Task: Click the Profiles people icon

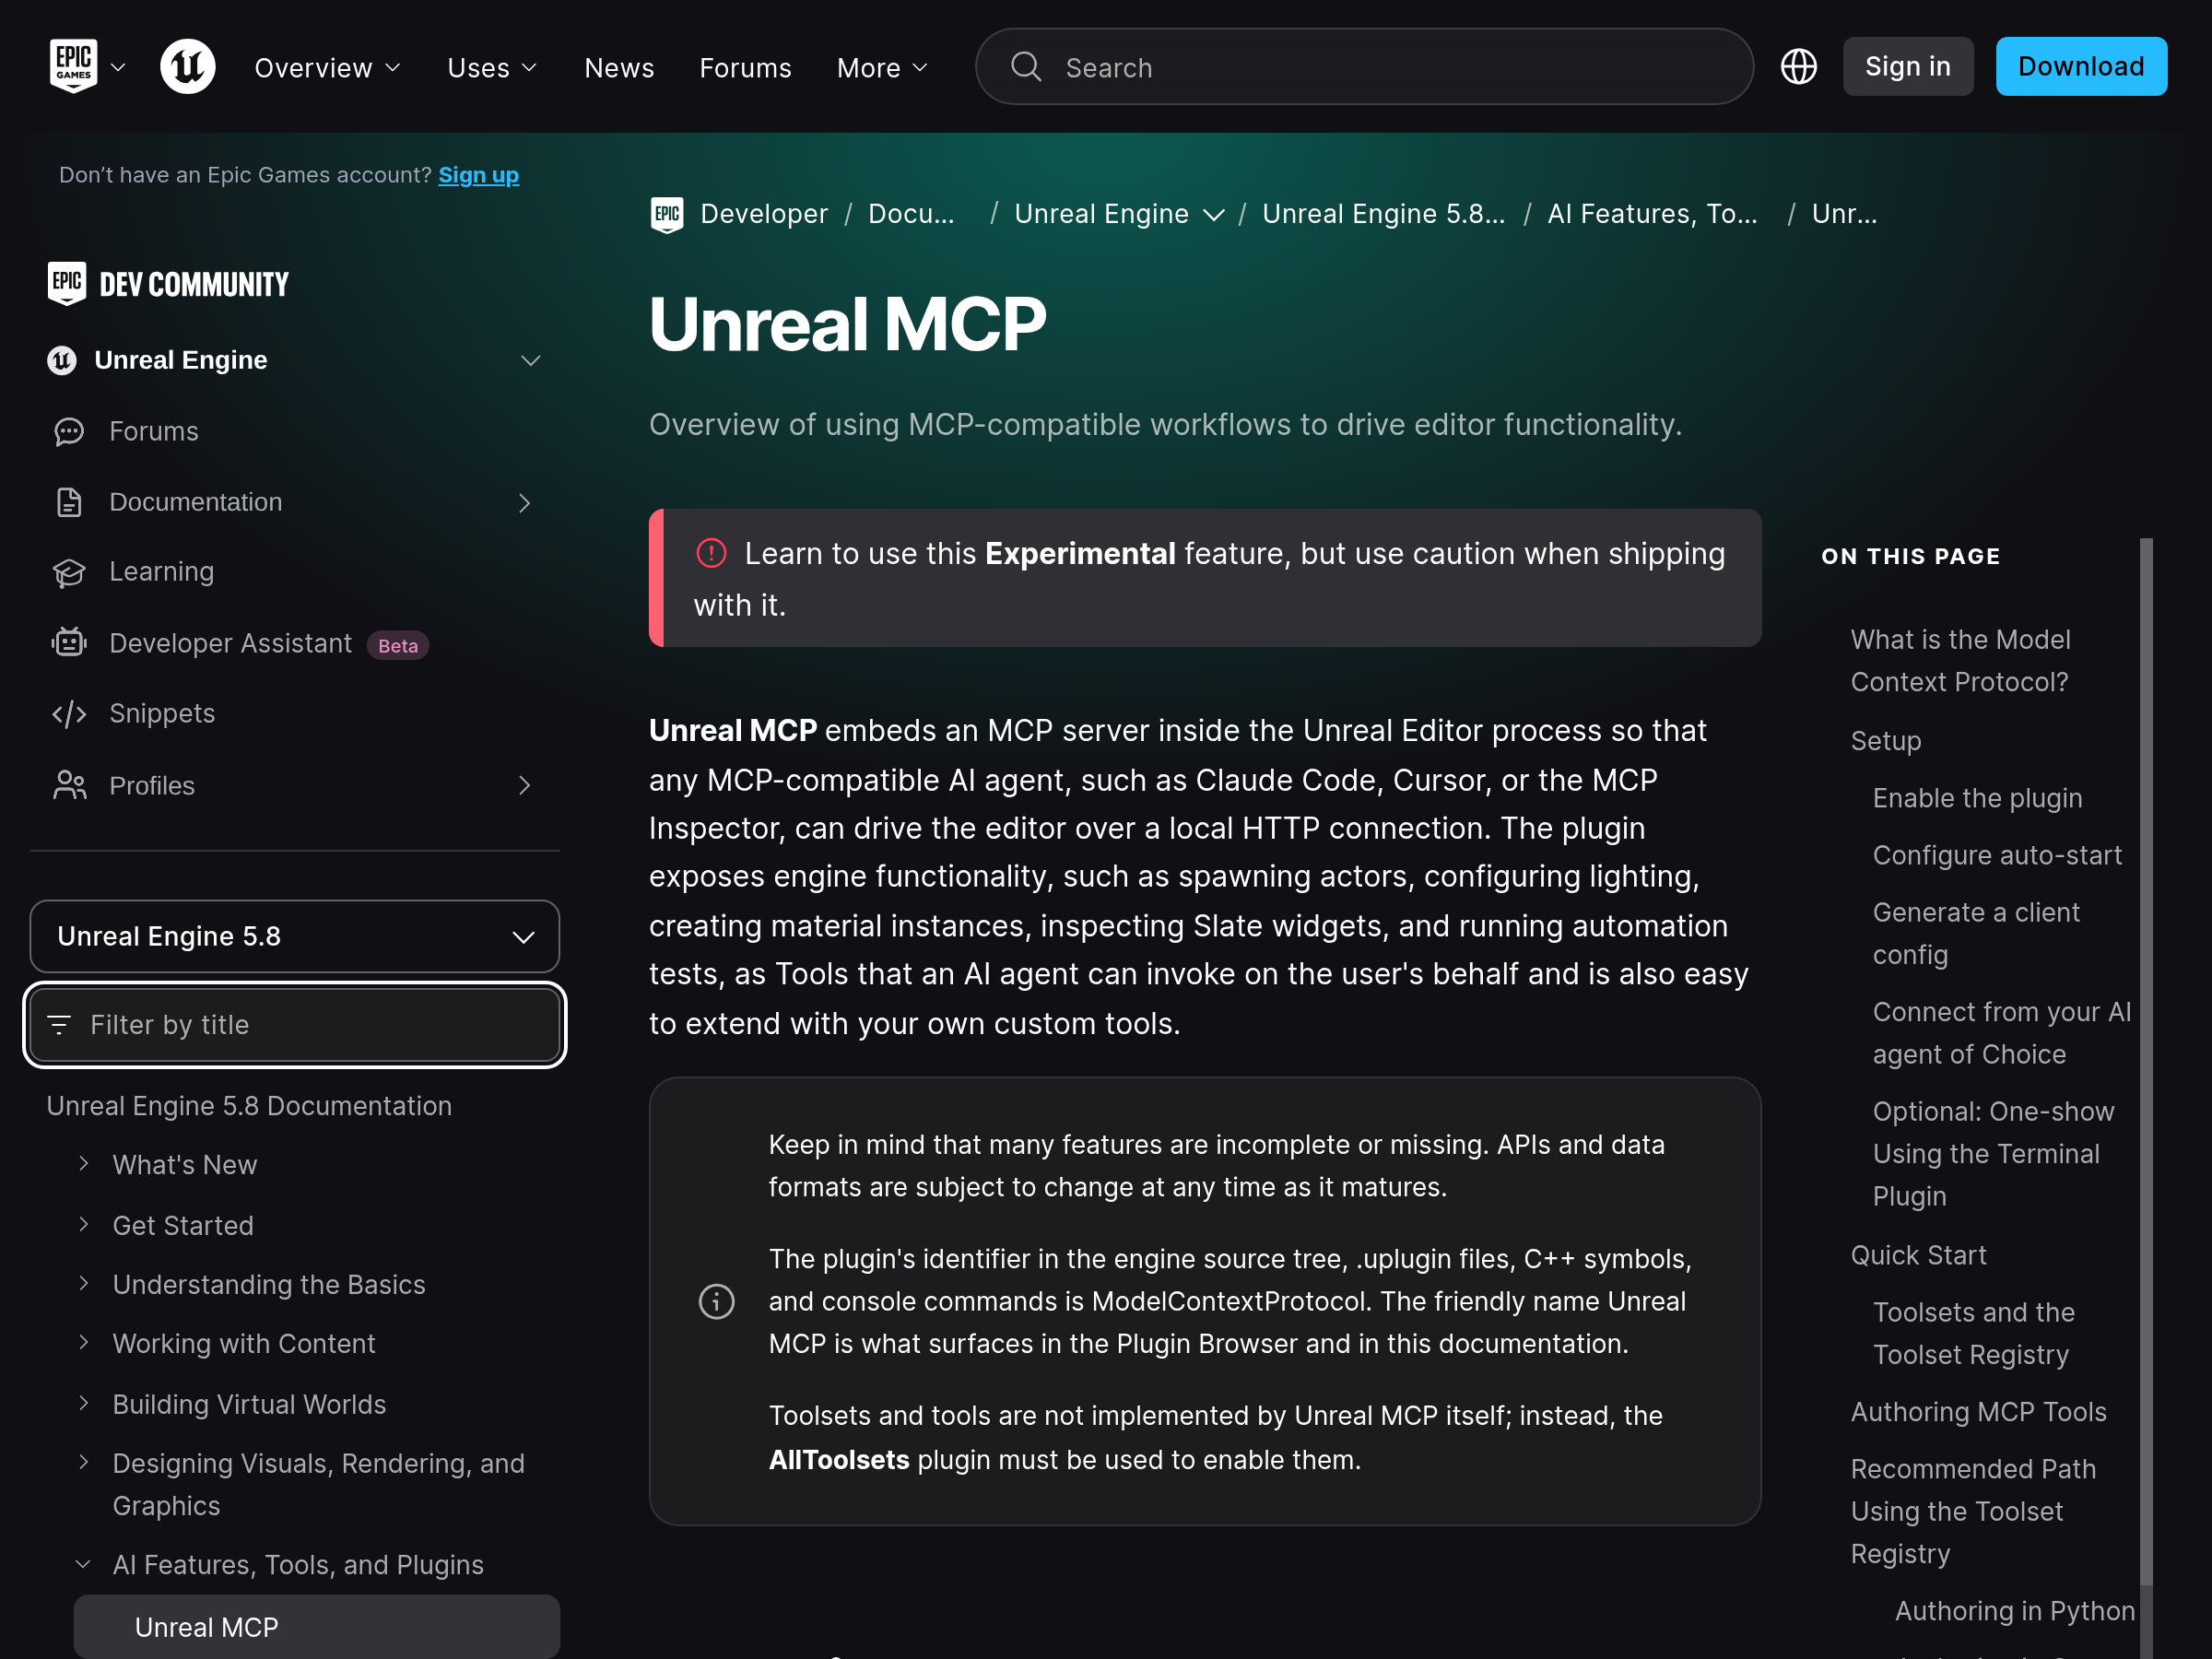Action: click(x=69, y=786)
